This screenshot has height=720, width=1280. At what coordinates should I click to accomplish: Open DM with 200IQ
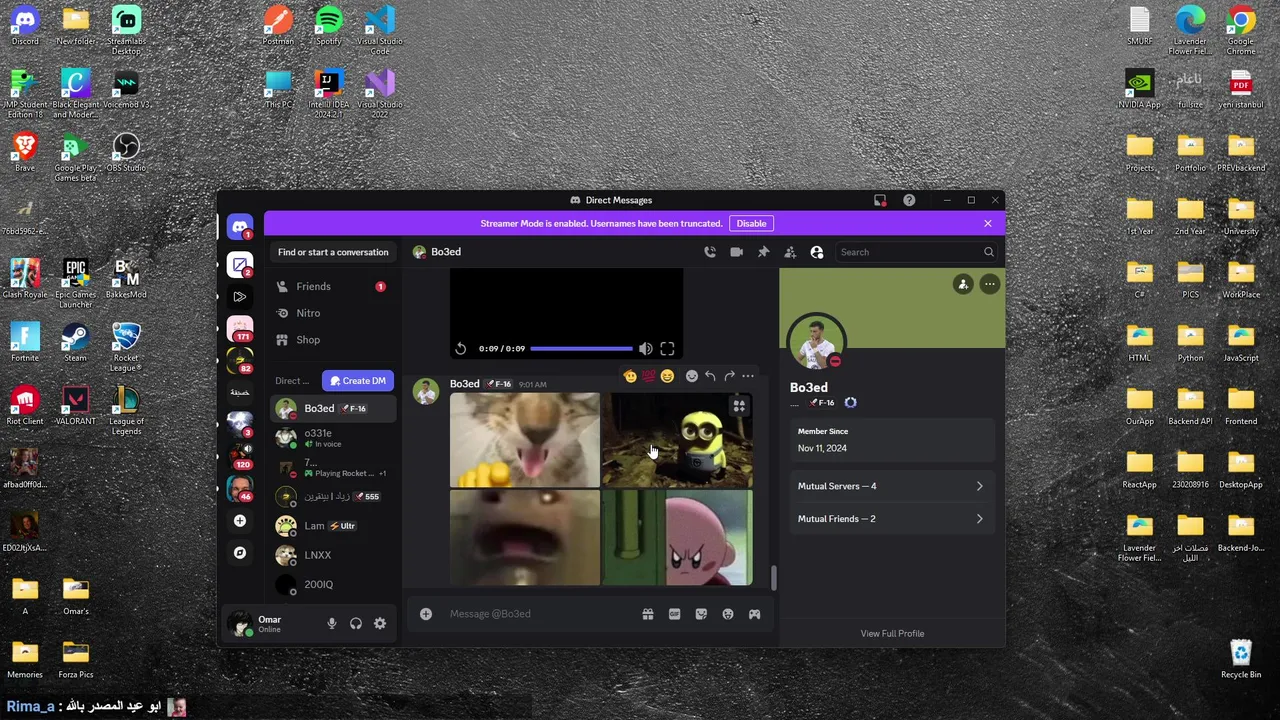[x=332, y=584]
